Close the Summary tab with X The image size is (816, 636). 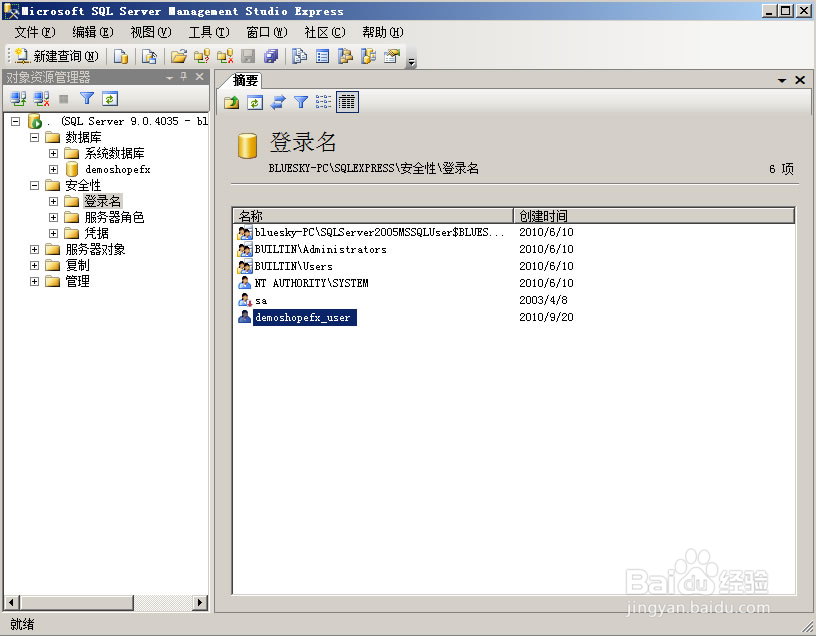tap(800, 80)
